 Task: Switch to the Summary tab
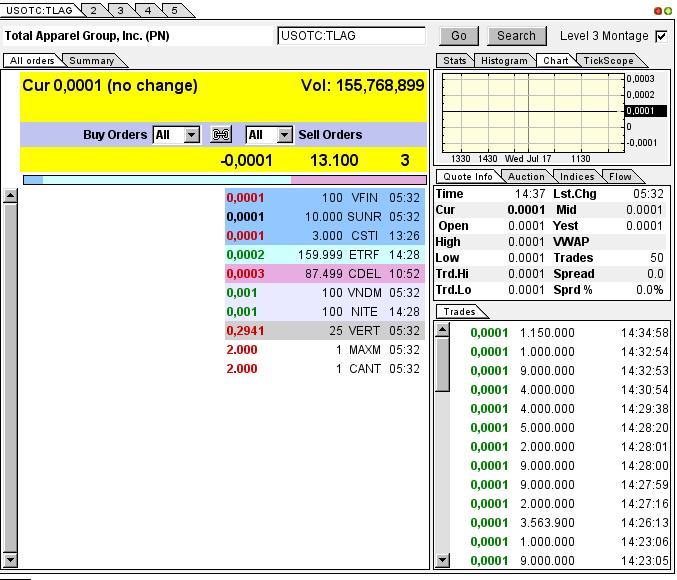tap(91, 61)
